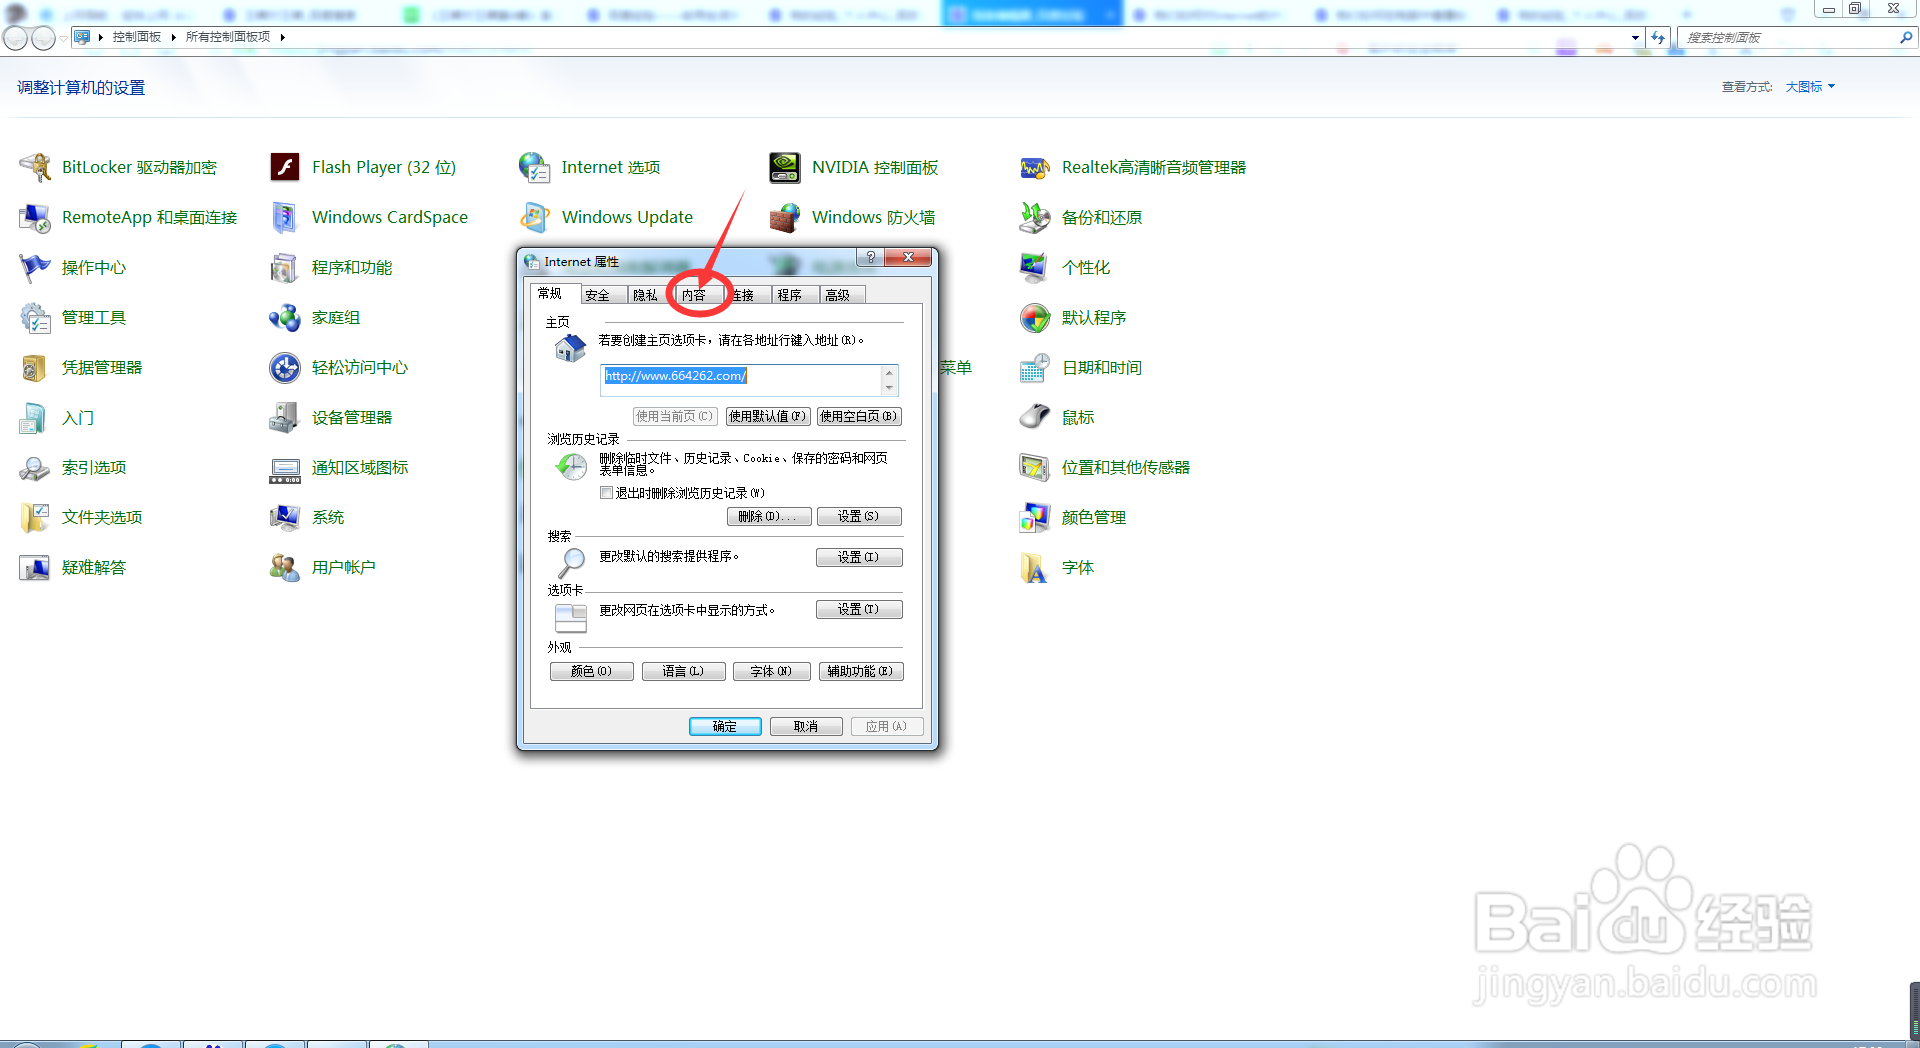Click 使用空白页 button

click(x=859, y=416)
